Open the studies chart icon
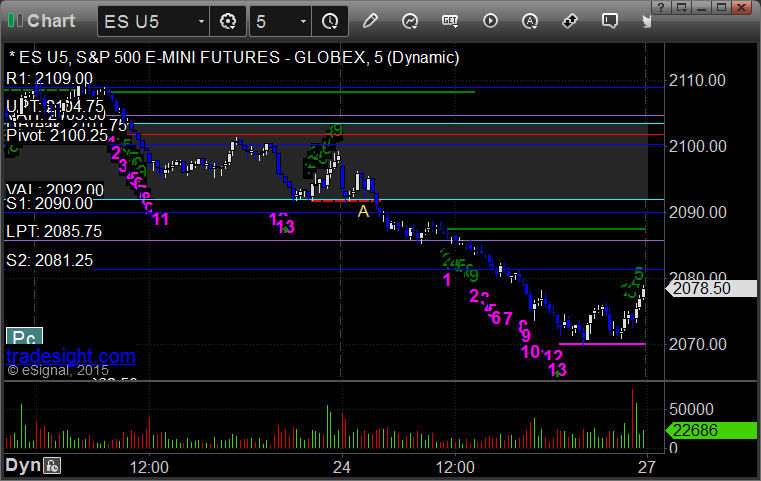Viewport: 761px width, 481px height. coord(410,21)
